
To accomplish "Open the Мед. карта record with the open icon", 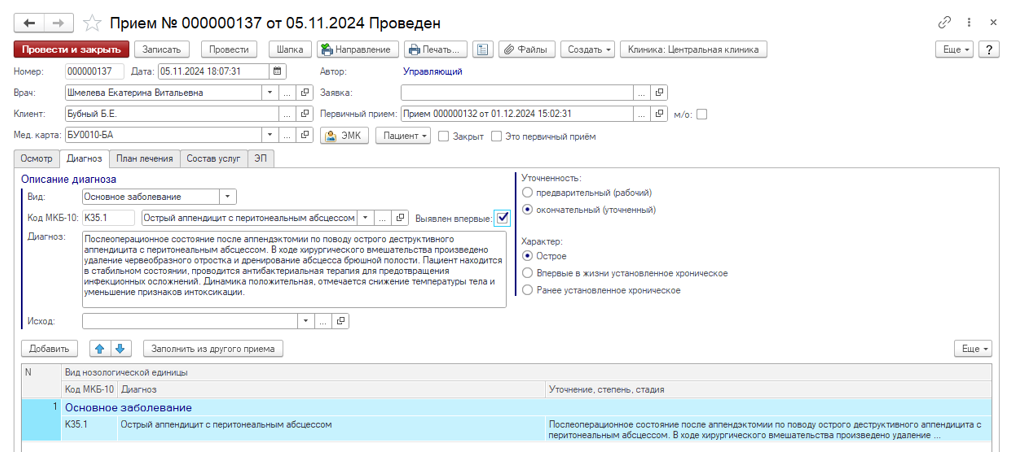I will pyautogui.click(x=305, y=135).
